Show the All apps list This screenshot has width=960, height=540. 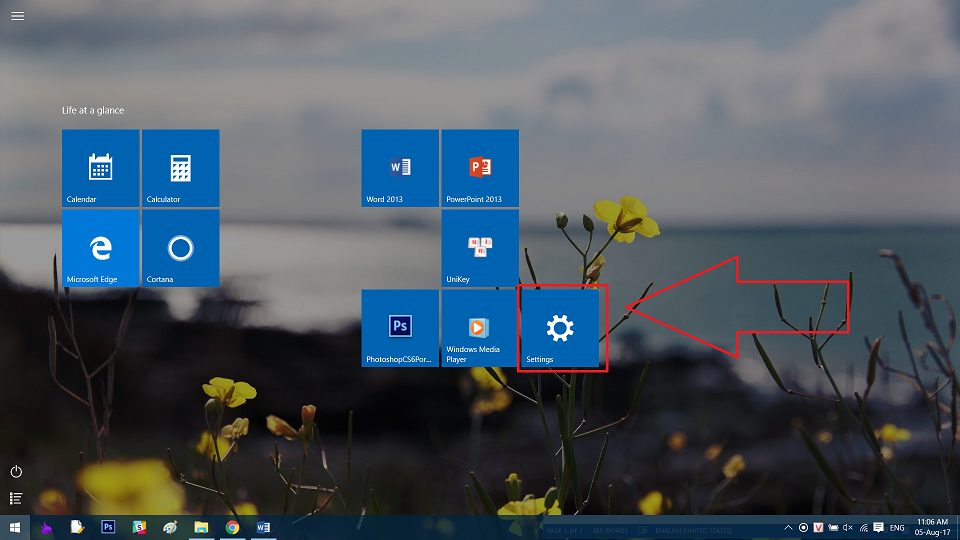[17, 498]
